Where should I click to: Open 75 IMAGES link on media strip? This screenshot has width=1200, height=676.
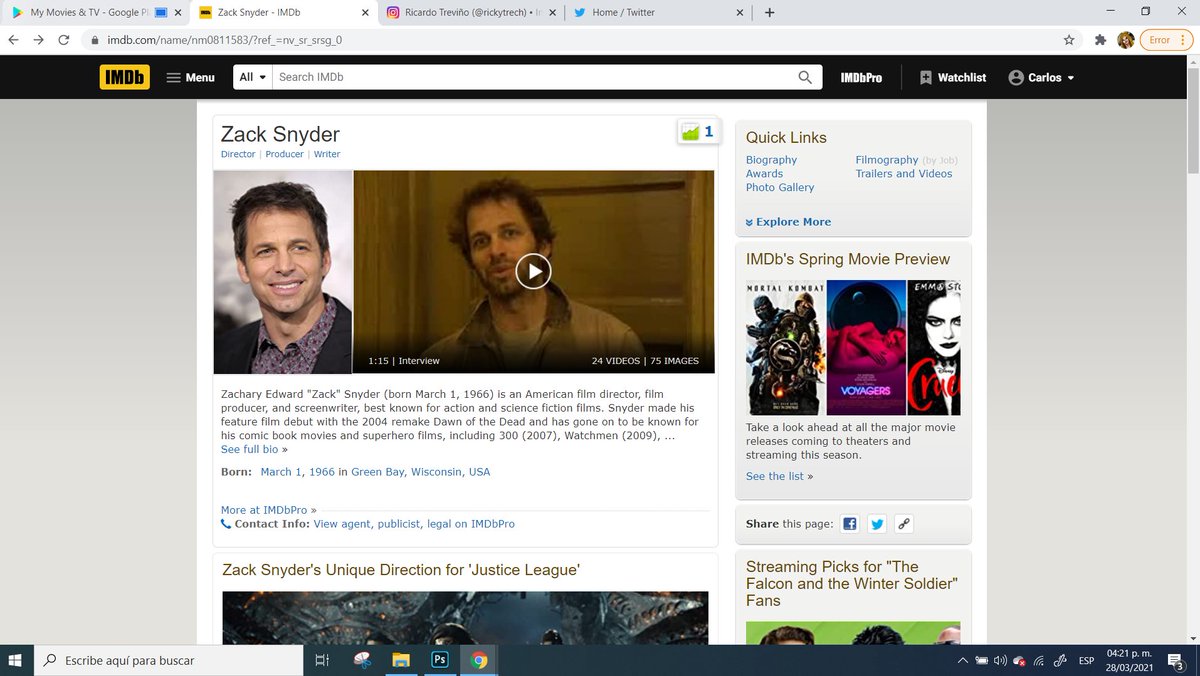pos(675,361)
